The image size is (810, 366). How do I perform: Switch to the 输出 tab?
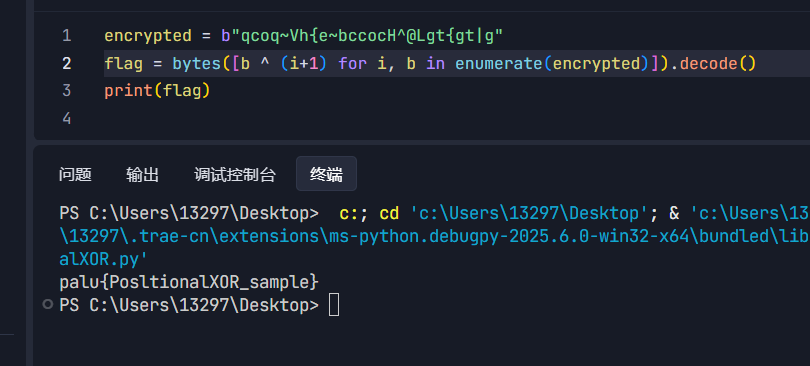(x=142, y=174)
